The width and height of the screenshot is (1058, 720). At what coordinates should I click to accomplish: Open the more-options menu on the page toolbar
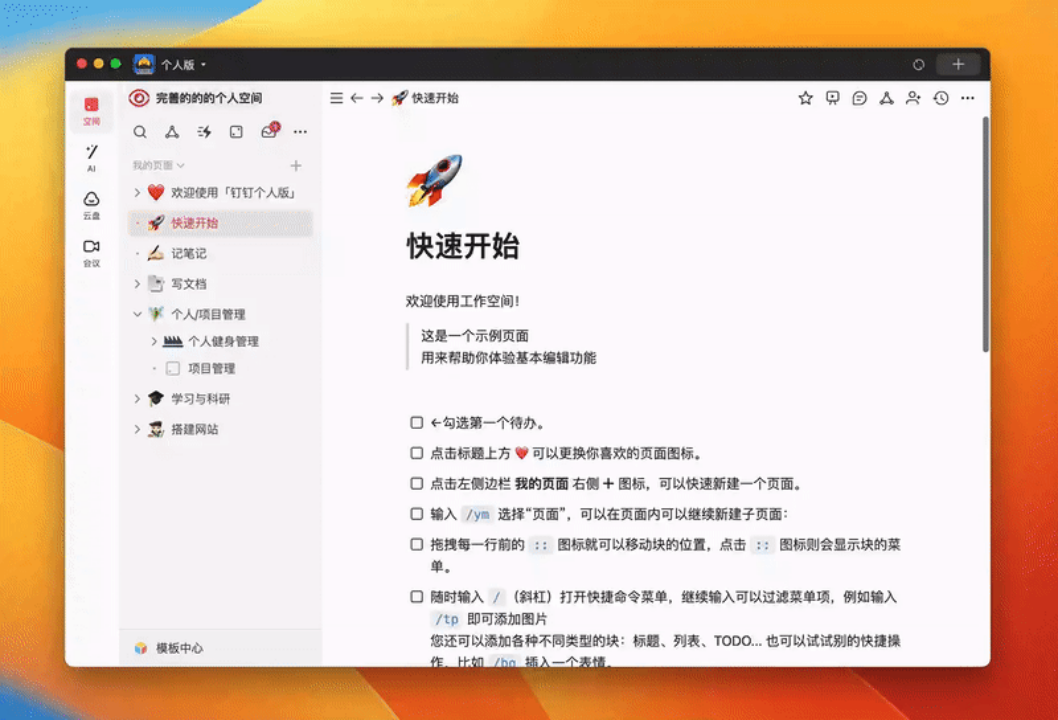[x=966, y=98]
